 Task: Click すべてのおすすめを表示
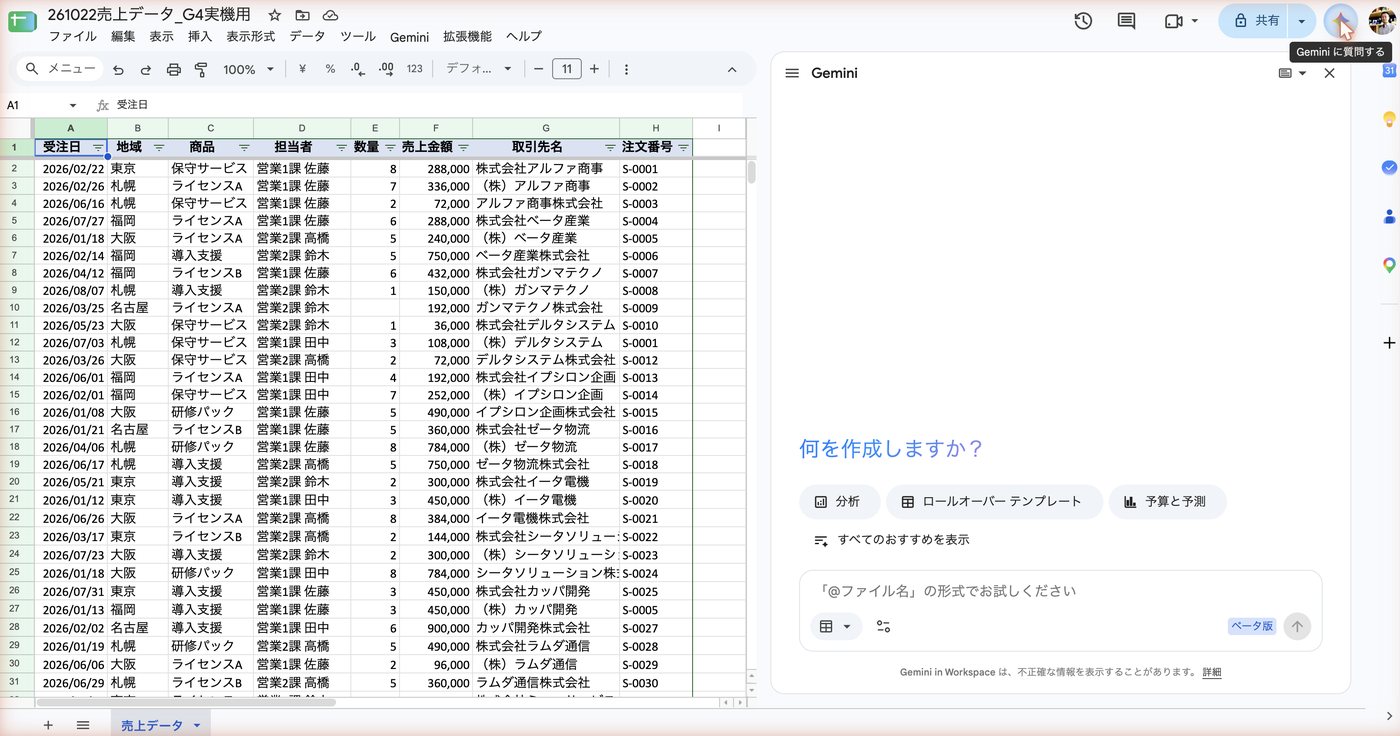[x=891, y=540]
